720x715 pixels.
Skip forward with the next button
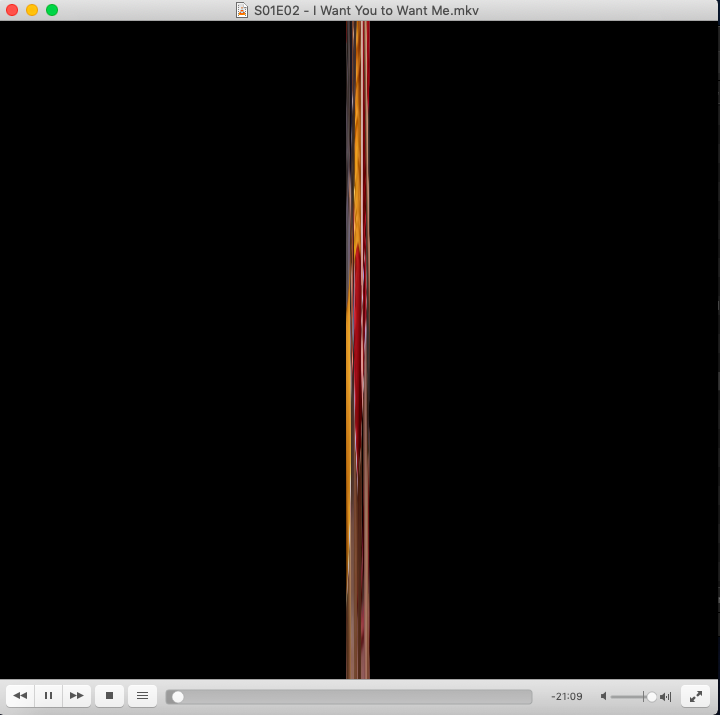pyautogui.click(x=77, y=696)
